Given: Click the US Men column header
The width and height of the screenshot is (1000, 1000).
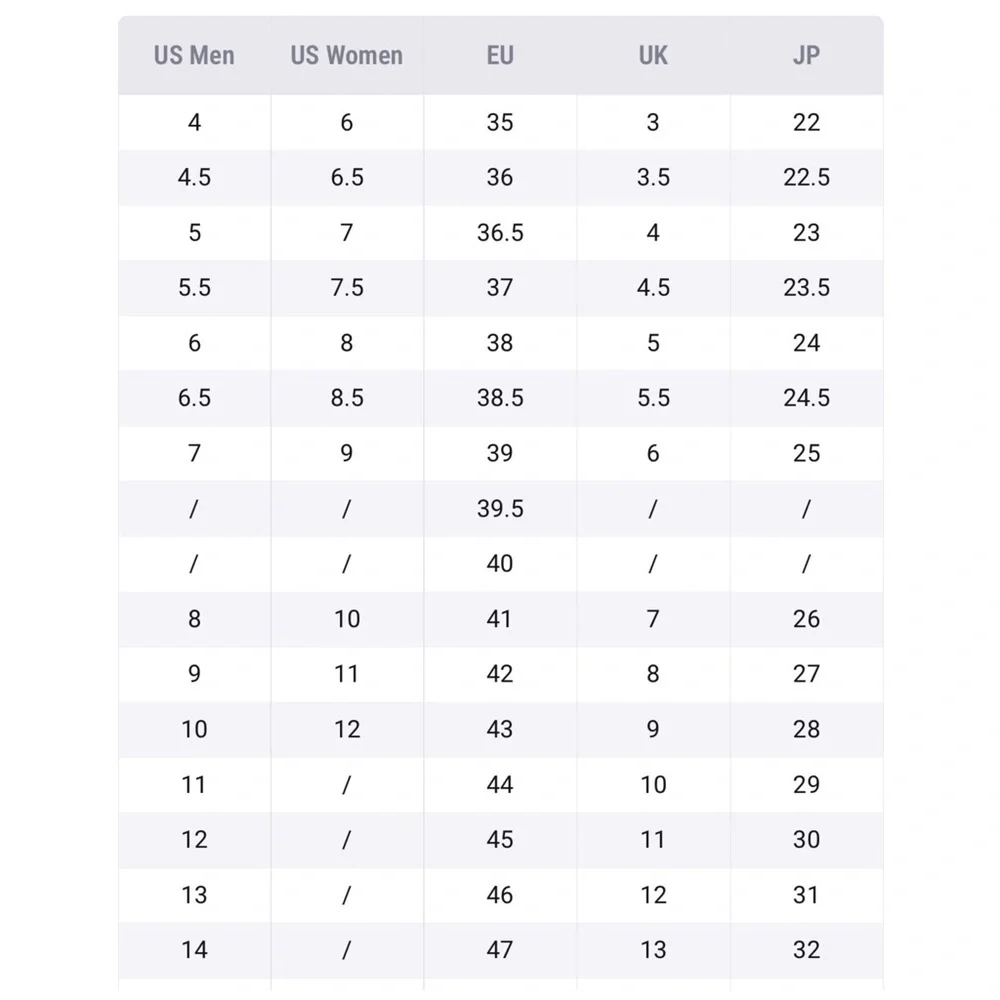Looking at the screenshot, I should click(194, 55).
